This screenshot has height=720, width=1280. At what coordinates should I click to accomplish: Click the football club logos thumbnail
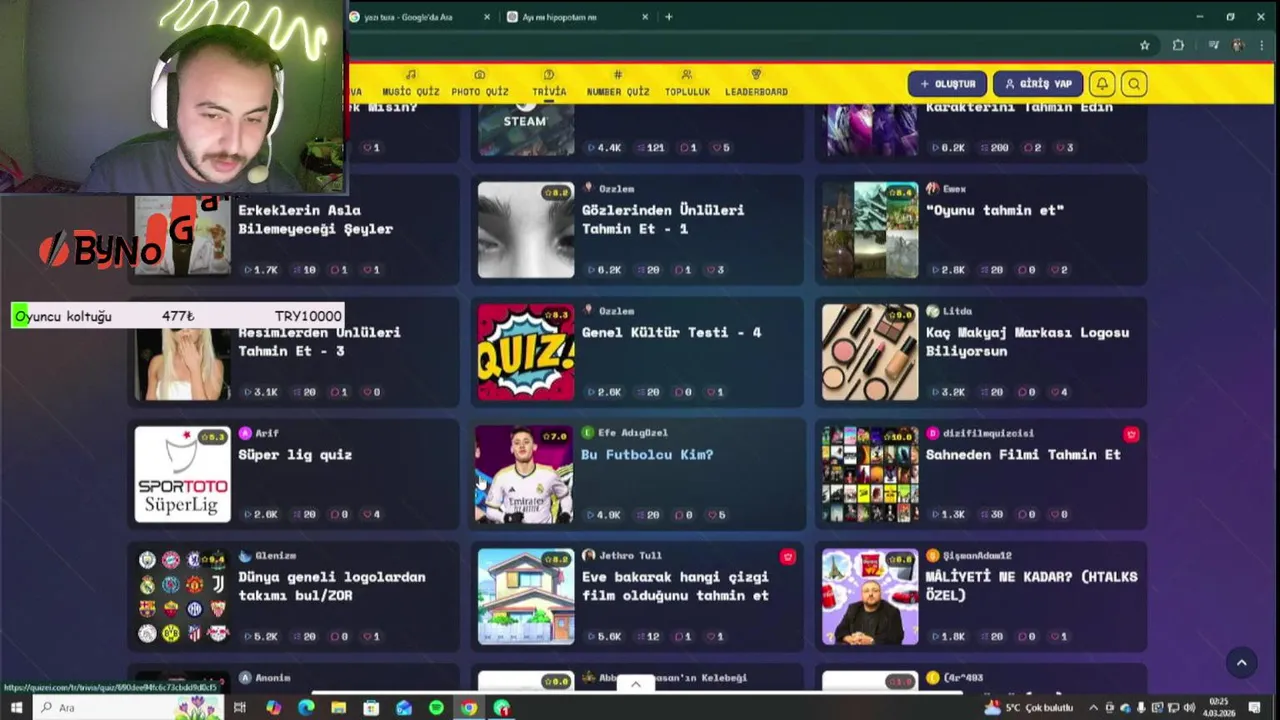click(x=182, y=596)
